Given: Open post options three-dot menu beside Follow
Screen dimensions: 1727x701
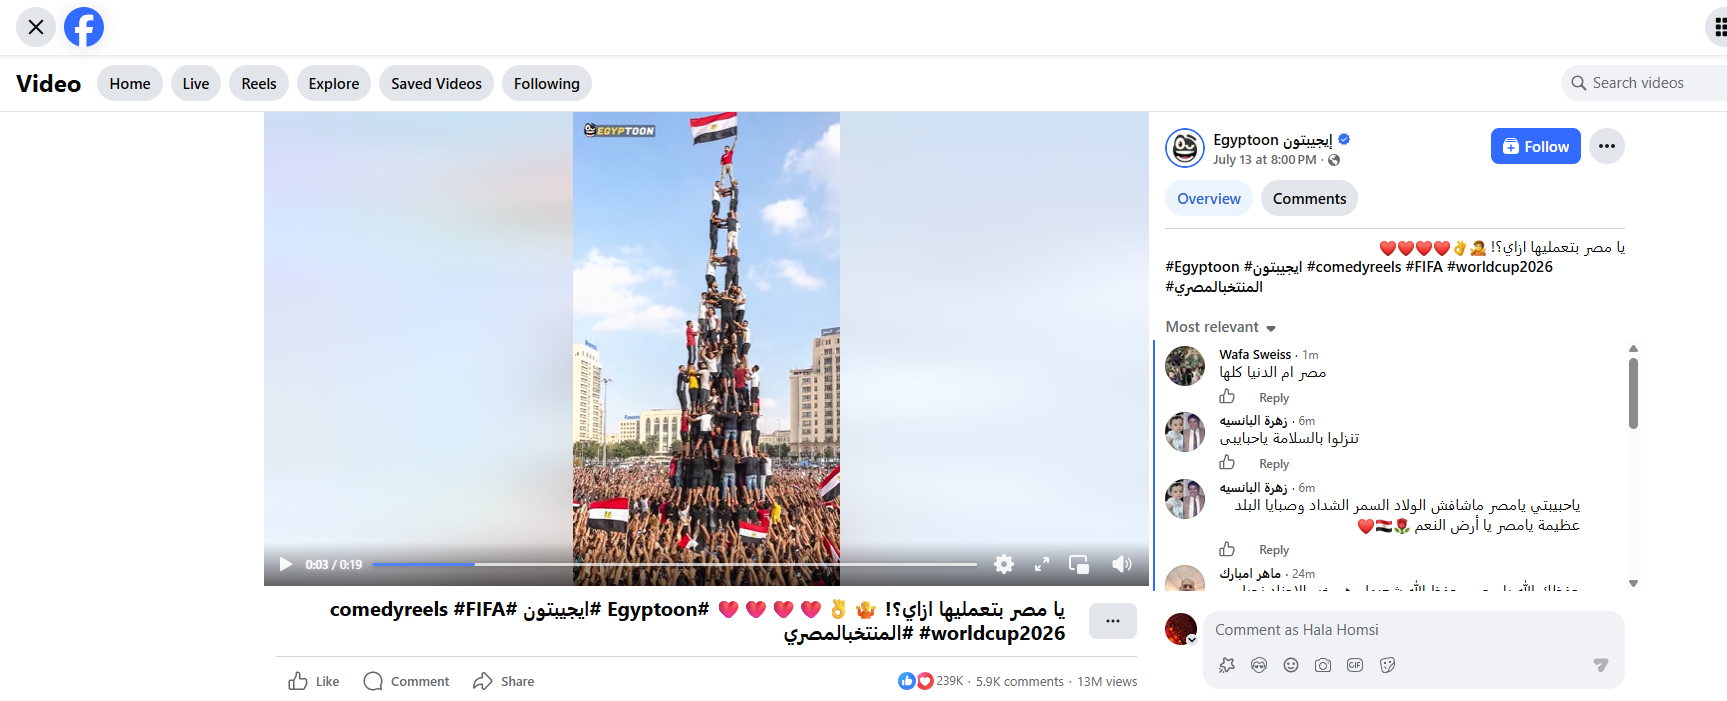Looking at the screenshot, I should tap(1607, 146).
